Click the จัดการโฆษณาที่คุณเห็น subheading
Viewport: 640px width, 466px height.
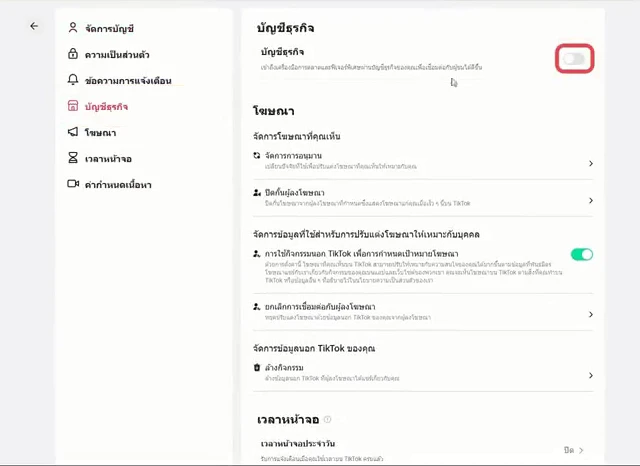[297, 136]
